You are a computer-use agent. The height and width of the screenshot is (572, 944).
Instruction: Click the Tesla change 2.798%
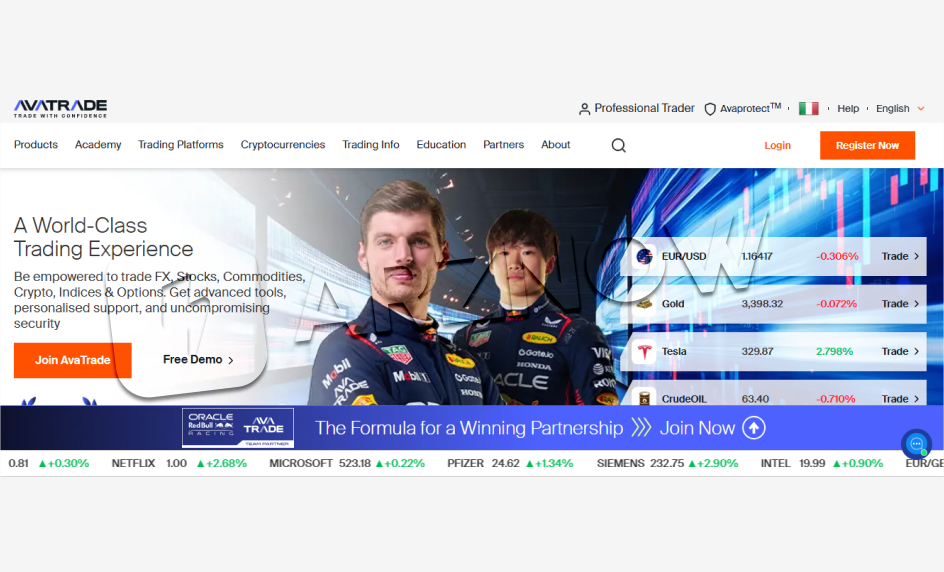pyautogui.click(x=834, y=352)
